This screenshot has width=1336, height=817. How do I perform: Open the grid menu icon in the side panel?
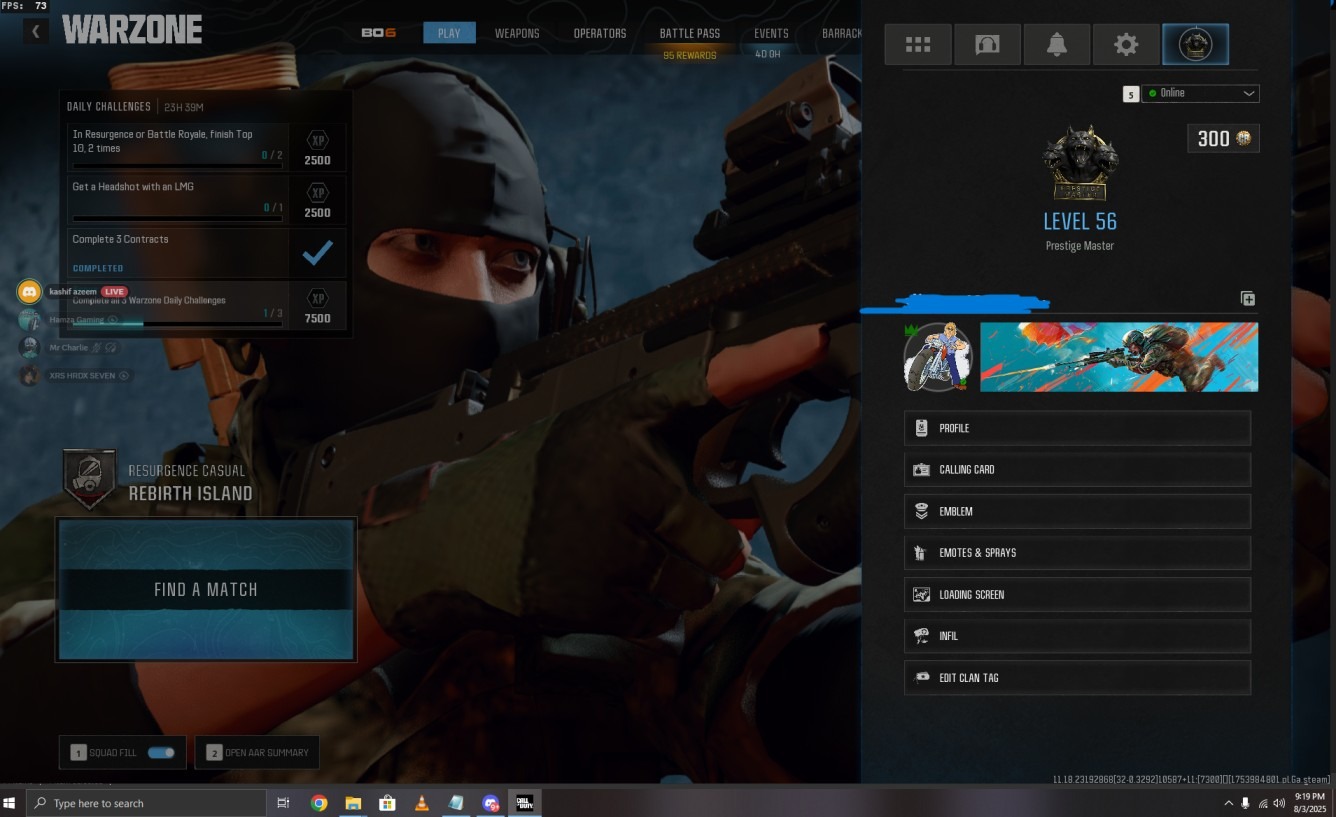point(918,44)
